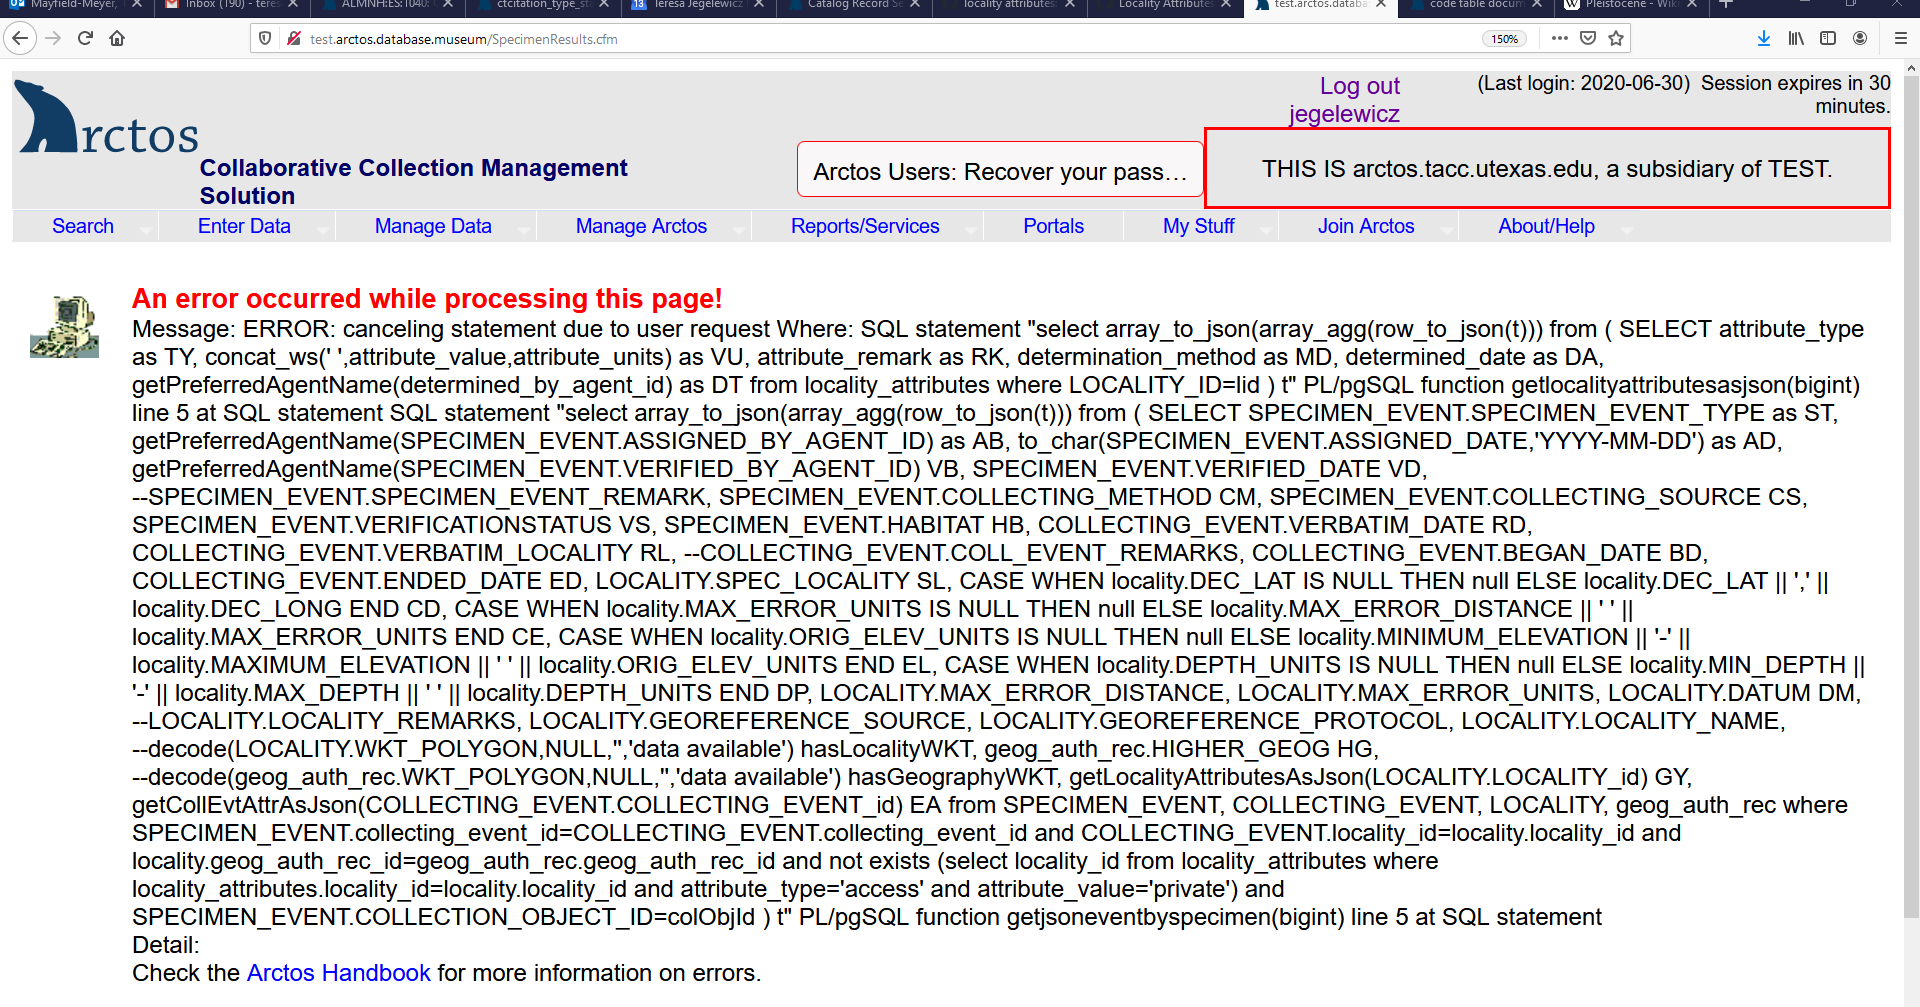The image size is (1920, 1007).
Task: Reload the current page
Action: tap(85, 39)
